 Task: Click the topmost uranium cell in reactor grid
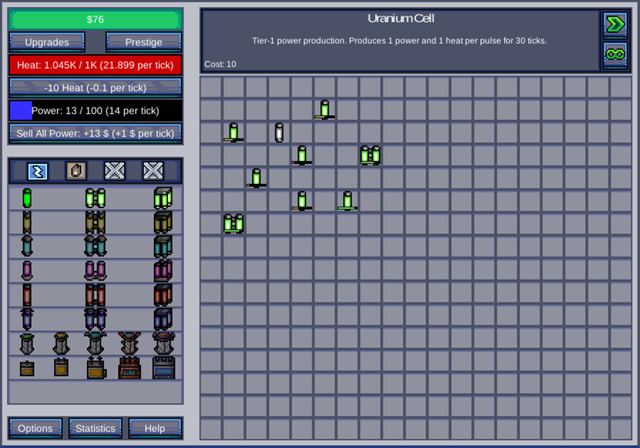pyautogui.click(x=325, y=109)
